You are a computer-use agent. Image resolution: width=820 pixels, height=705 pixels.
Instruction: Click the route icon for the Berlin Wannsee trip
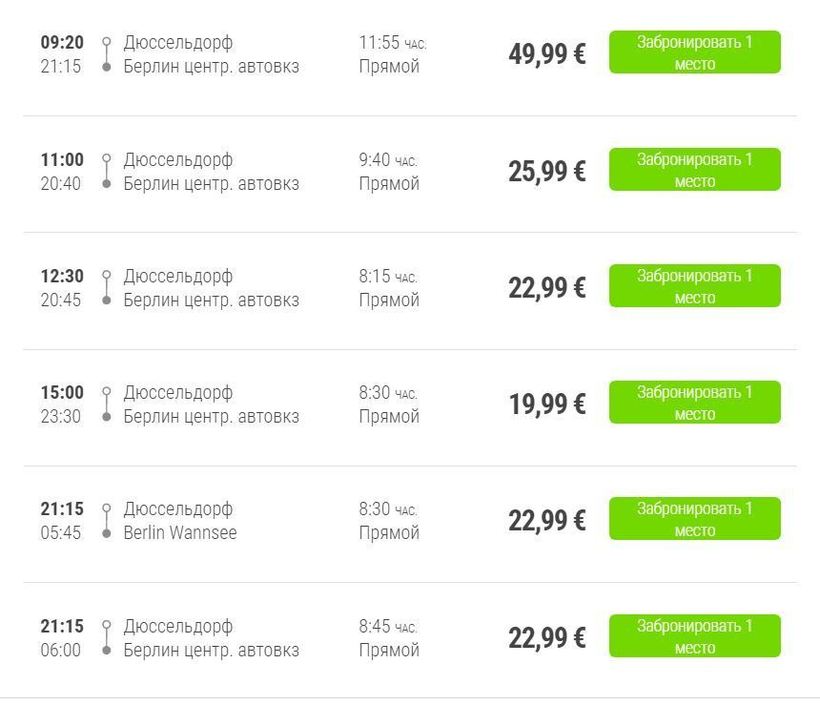(x=106, y=521)
